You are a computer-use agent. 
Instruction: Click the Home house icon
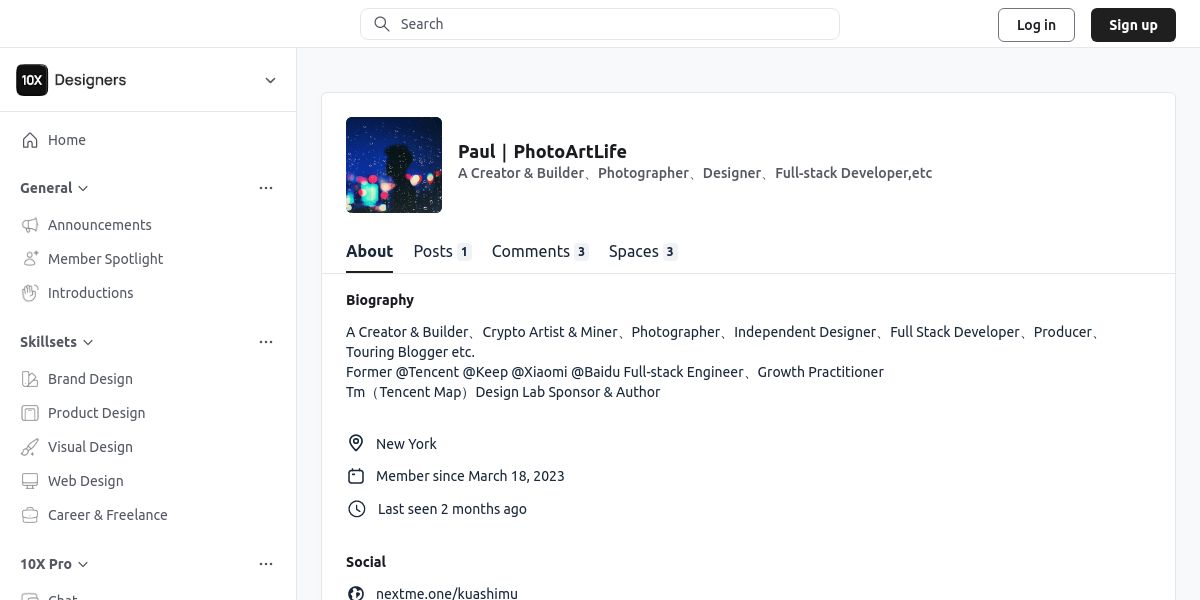coord(30,140)
